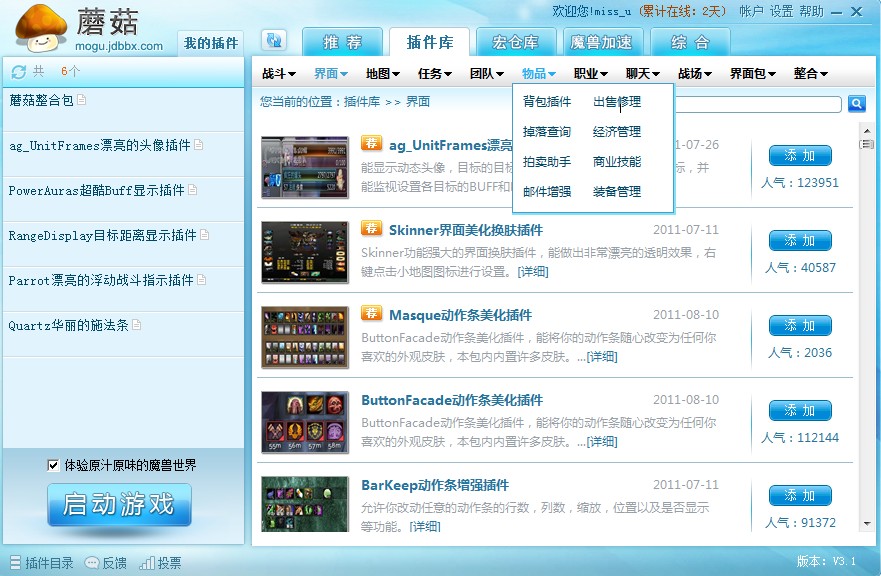The width and height of the screenshot is (881, 576).
Task: Switch to the 宏仓库 tab
Action: coord(516,42)
